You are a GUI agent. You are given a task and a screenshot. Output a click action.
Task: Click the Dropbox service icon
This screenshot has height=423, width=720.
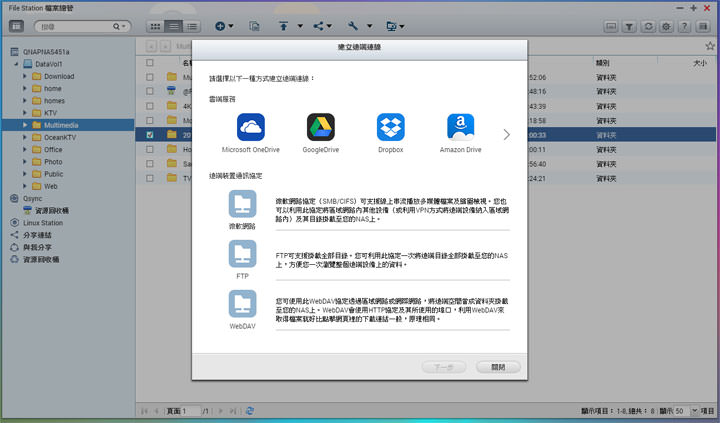(390, 128)
